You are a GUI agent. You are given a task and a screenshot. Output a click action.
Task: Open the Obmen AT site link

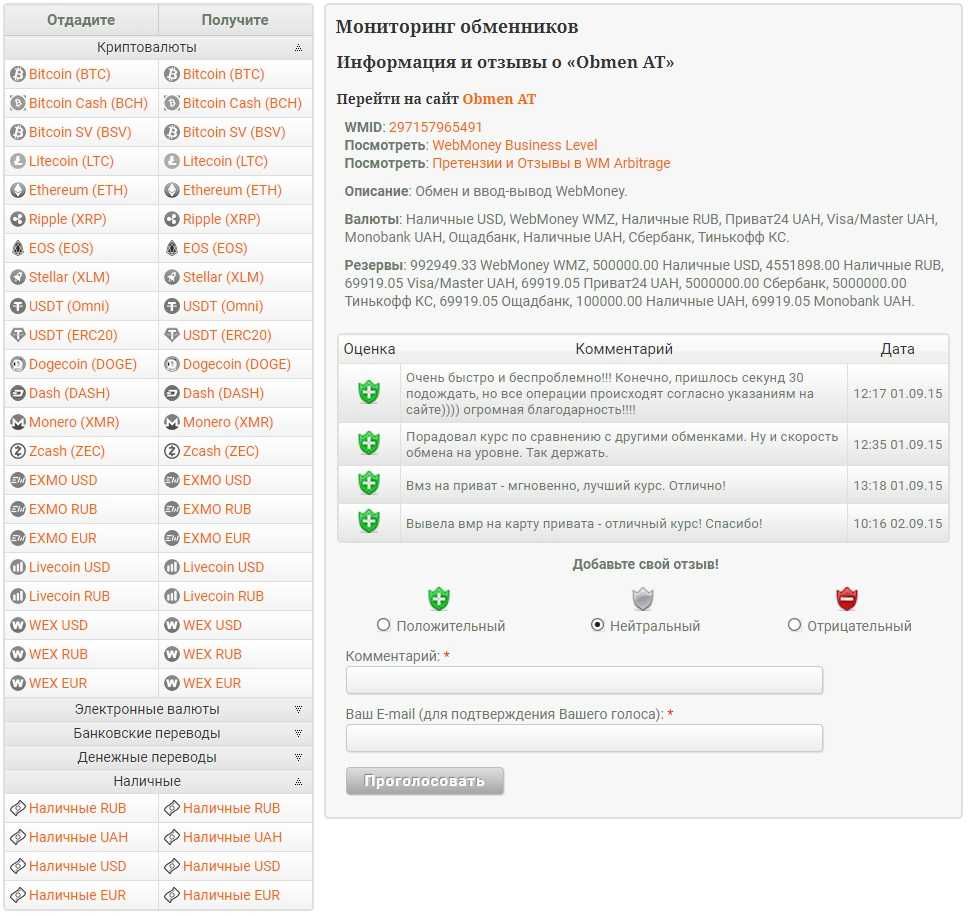pyautogui.click(x=499, y=99)
